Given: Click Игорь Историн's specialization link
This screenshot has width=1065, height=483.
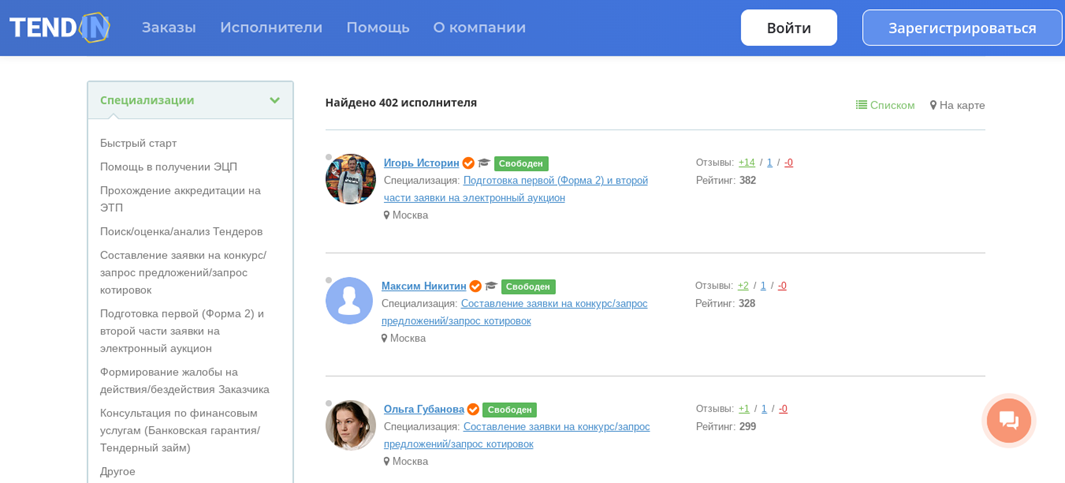Looking at the screenshot, I should (x=516, y=189).
